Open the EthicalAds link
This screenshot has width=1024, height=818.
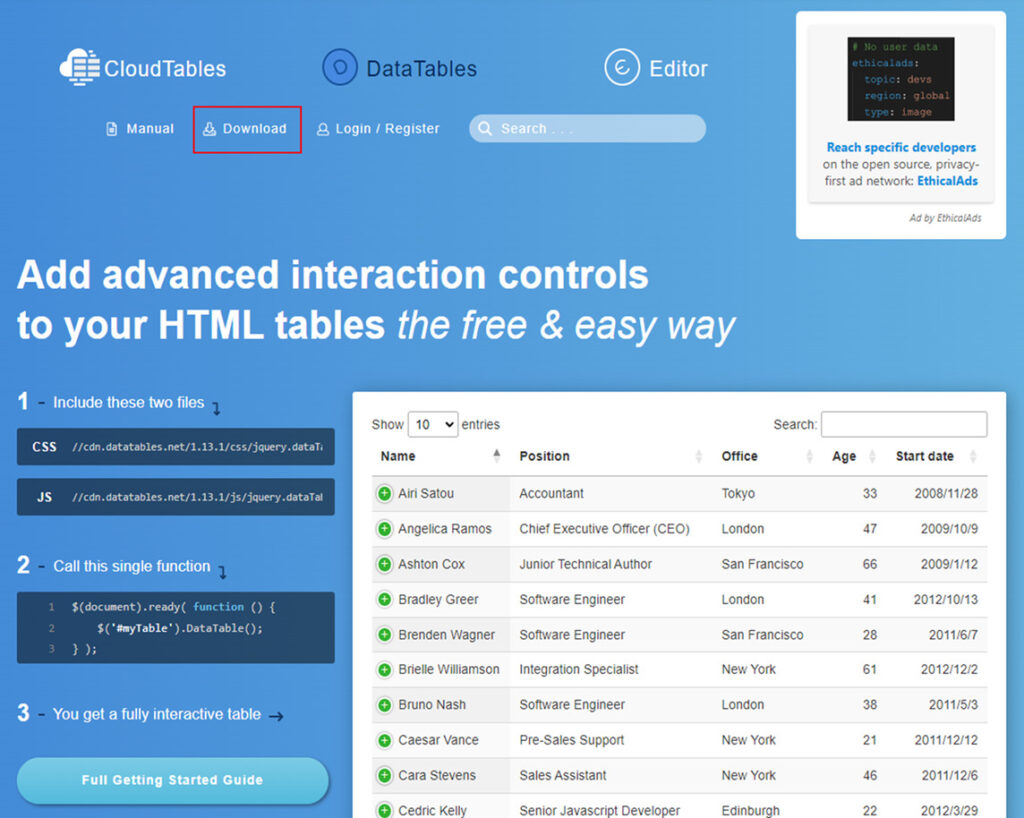[x=948, y=181]
